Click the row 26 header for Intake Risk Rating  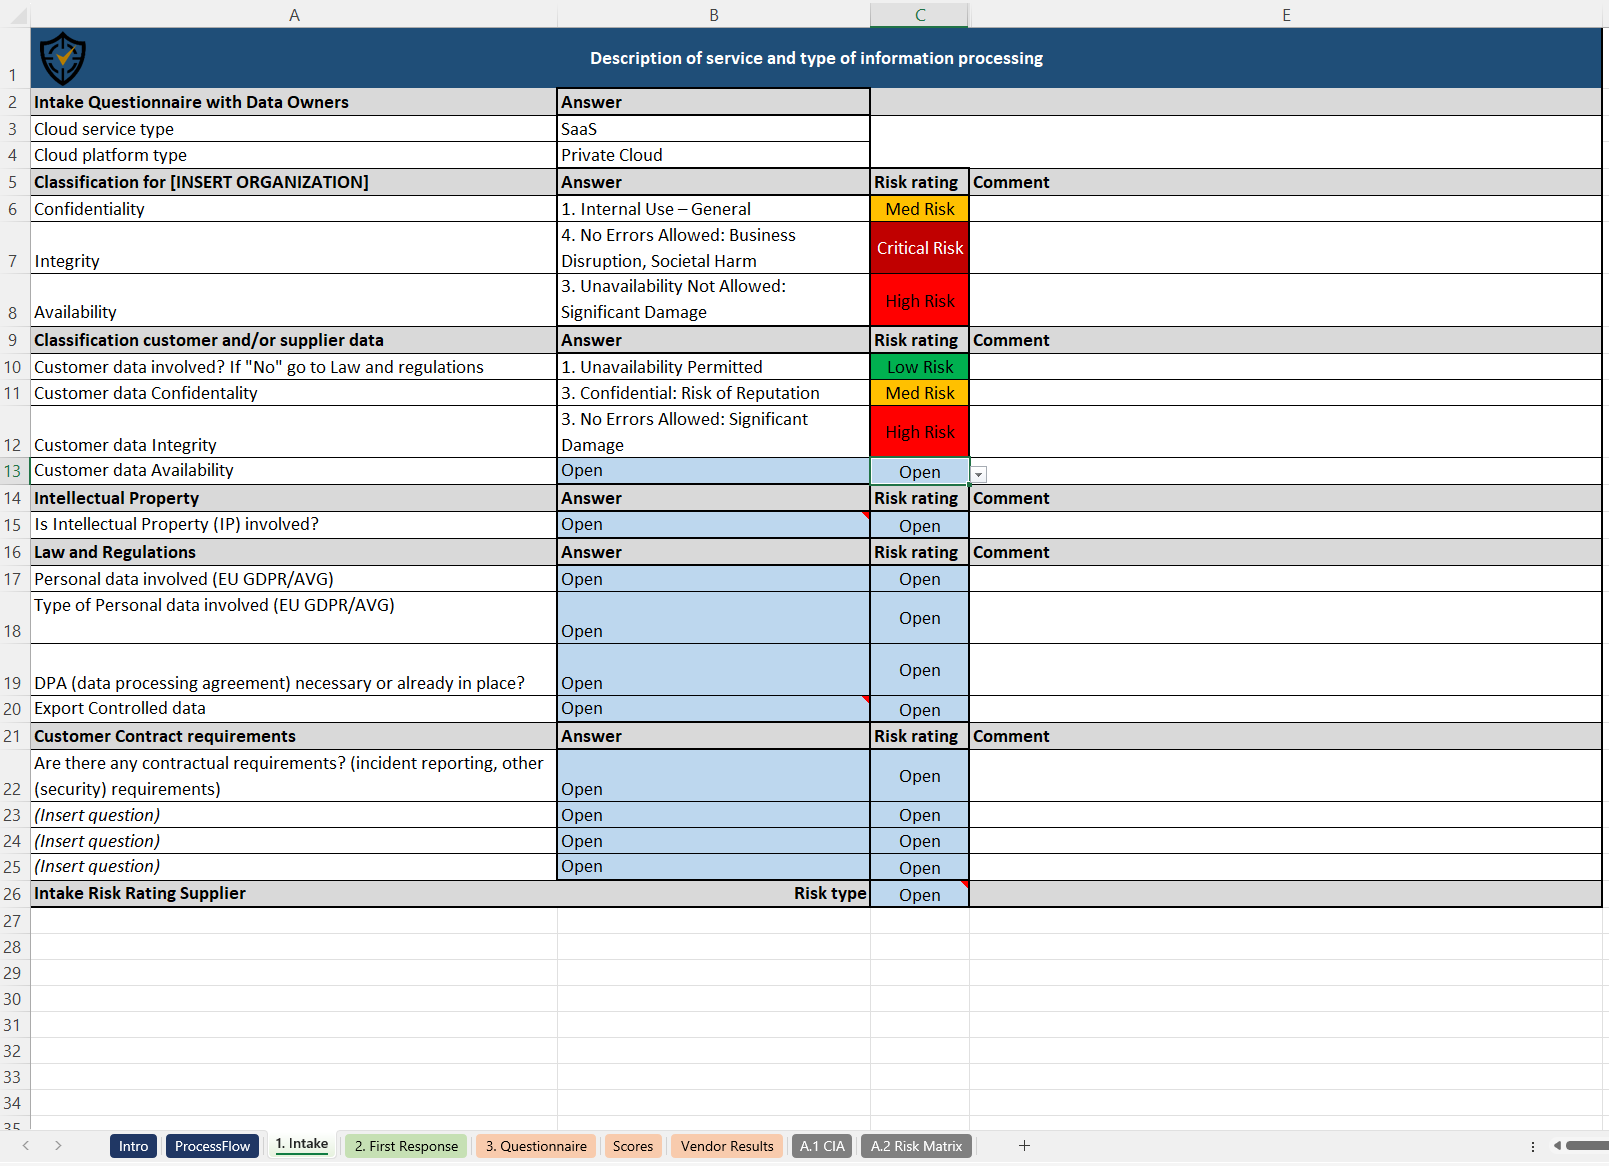coord(13,894)
